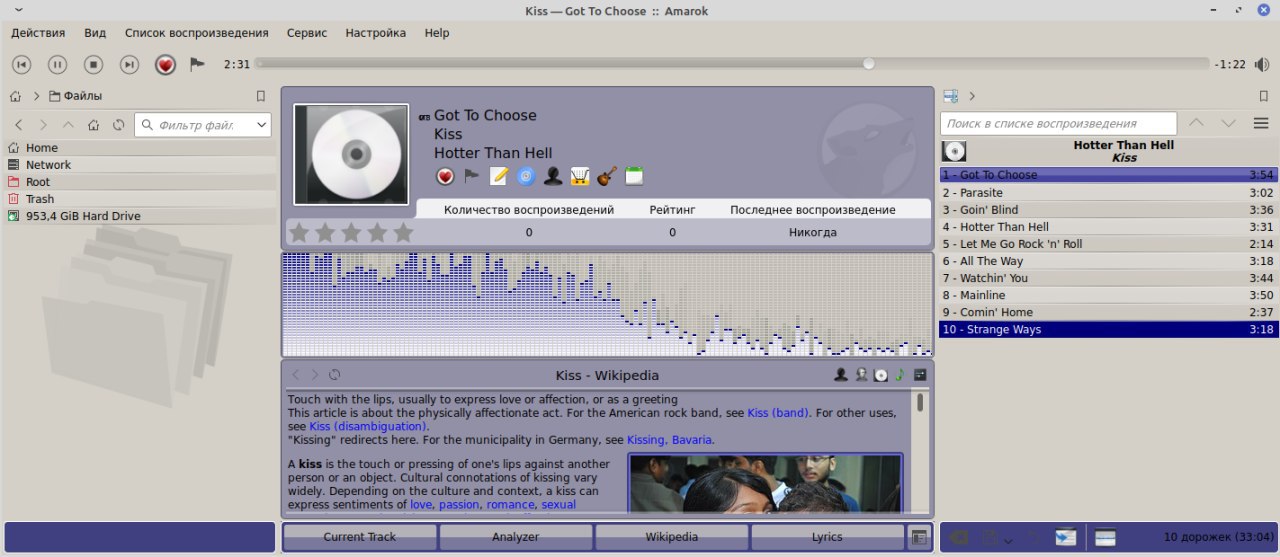This screenshot has height=557, width=1280.
Task: Switch to the Lyrics applet tab
Action: (x=827, y=537)
